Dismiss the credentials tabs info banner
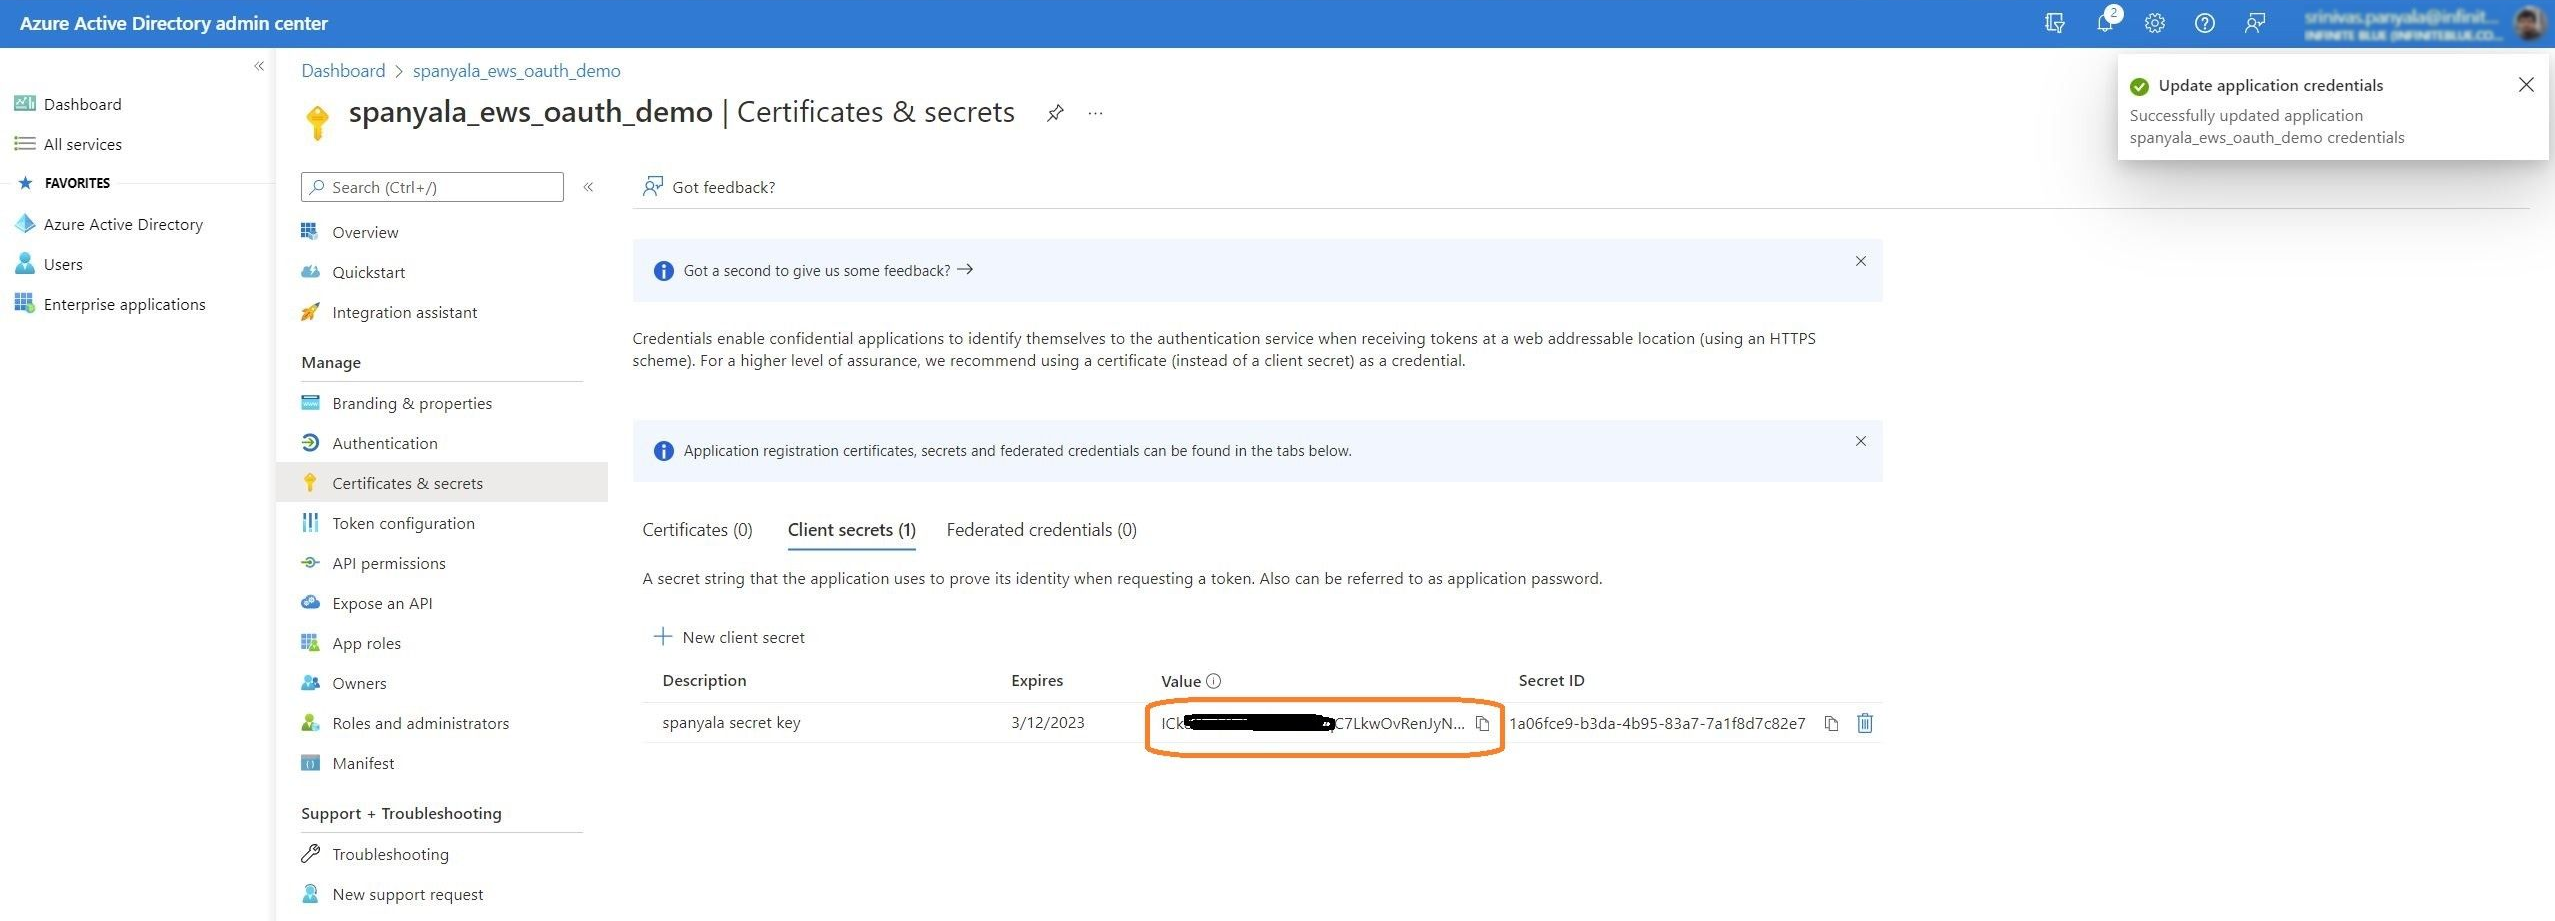2555x921 pixels. [x=1861, y=441]
